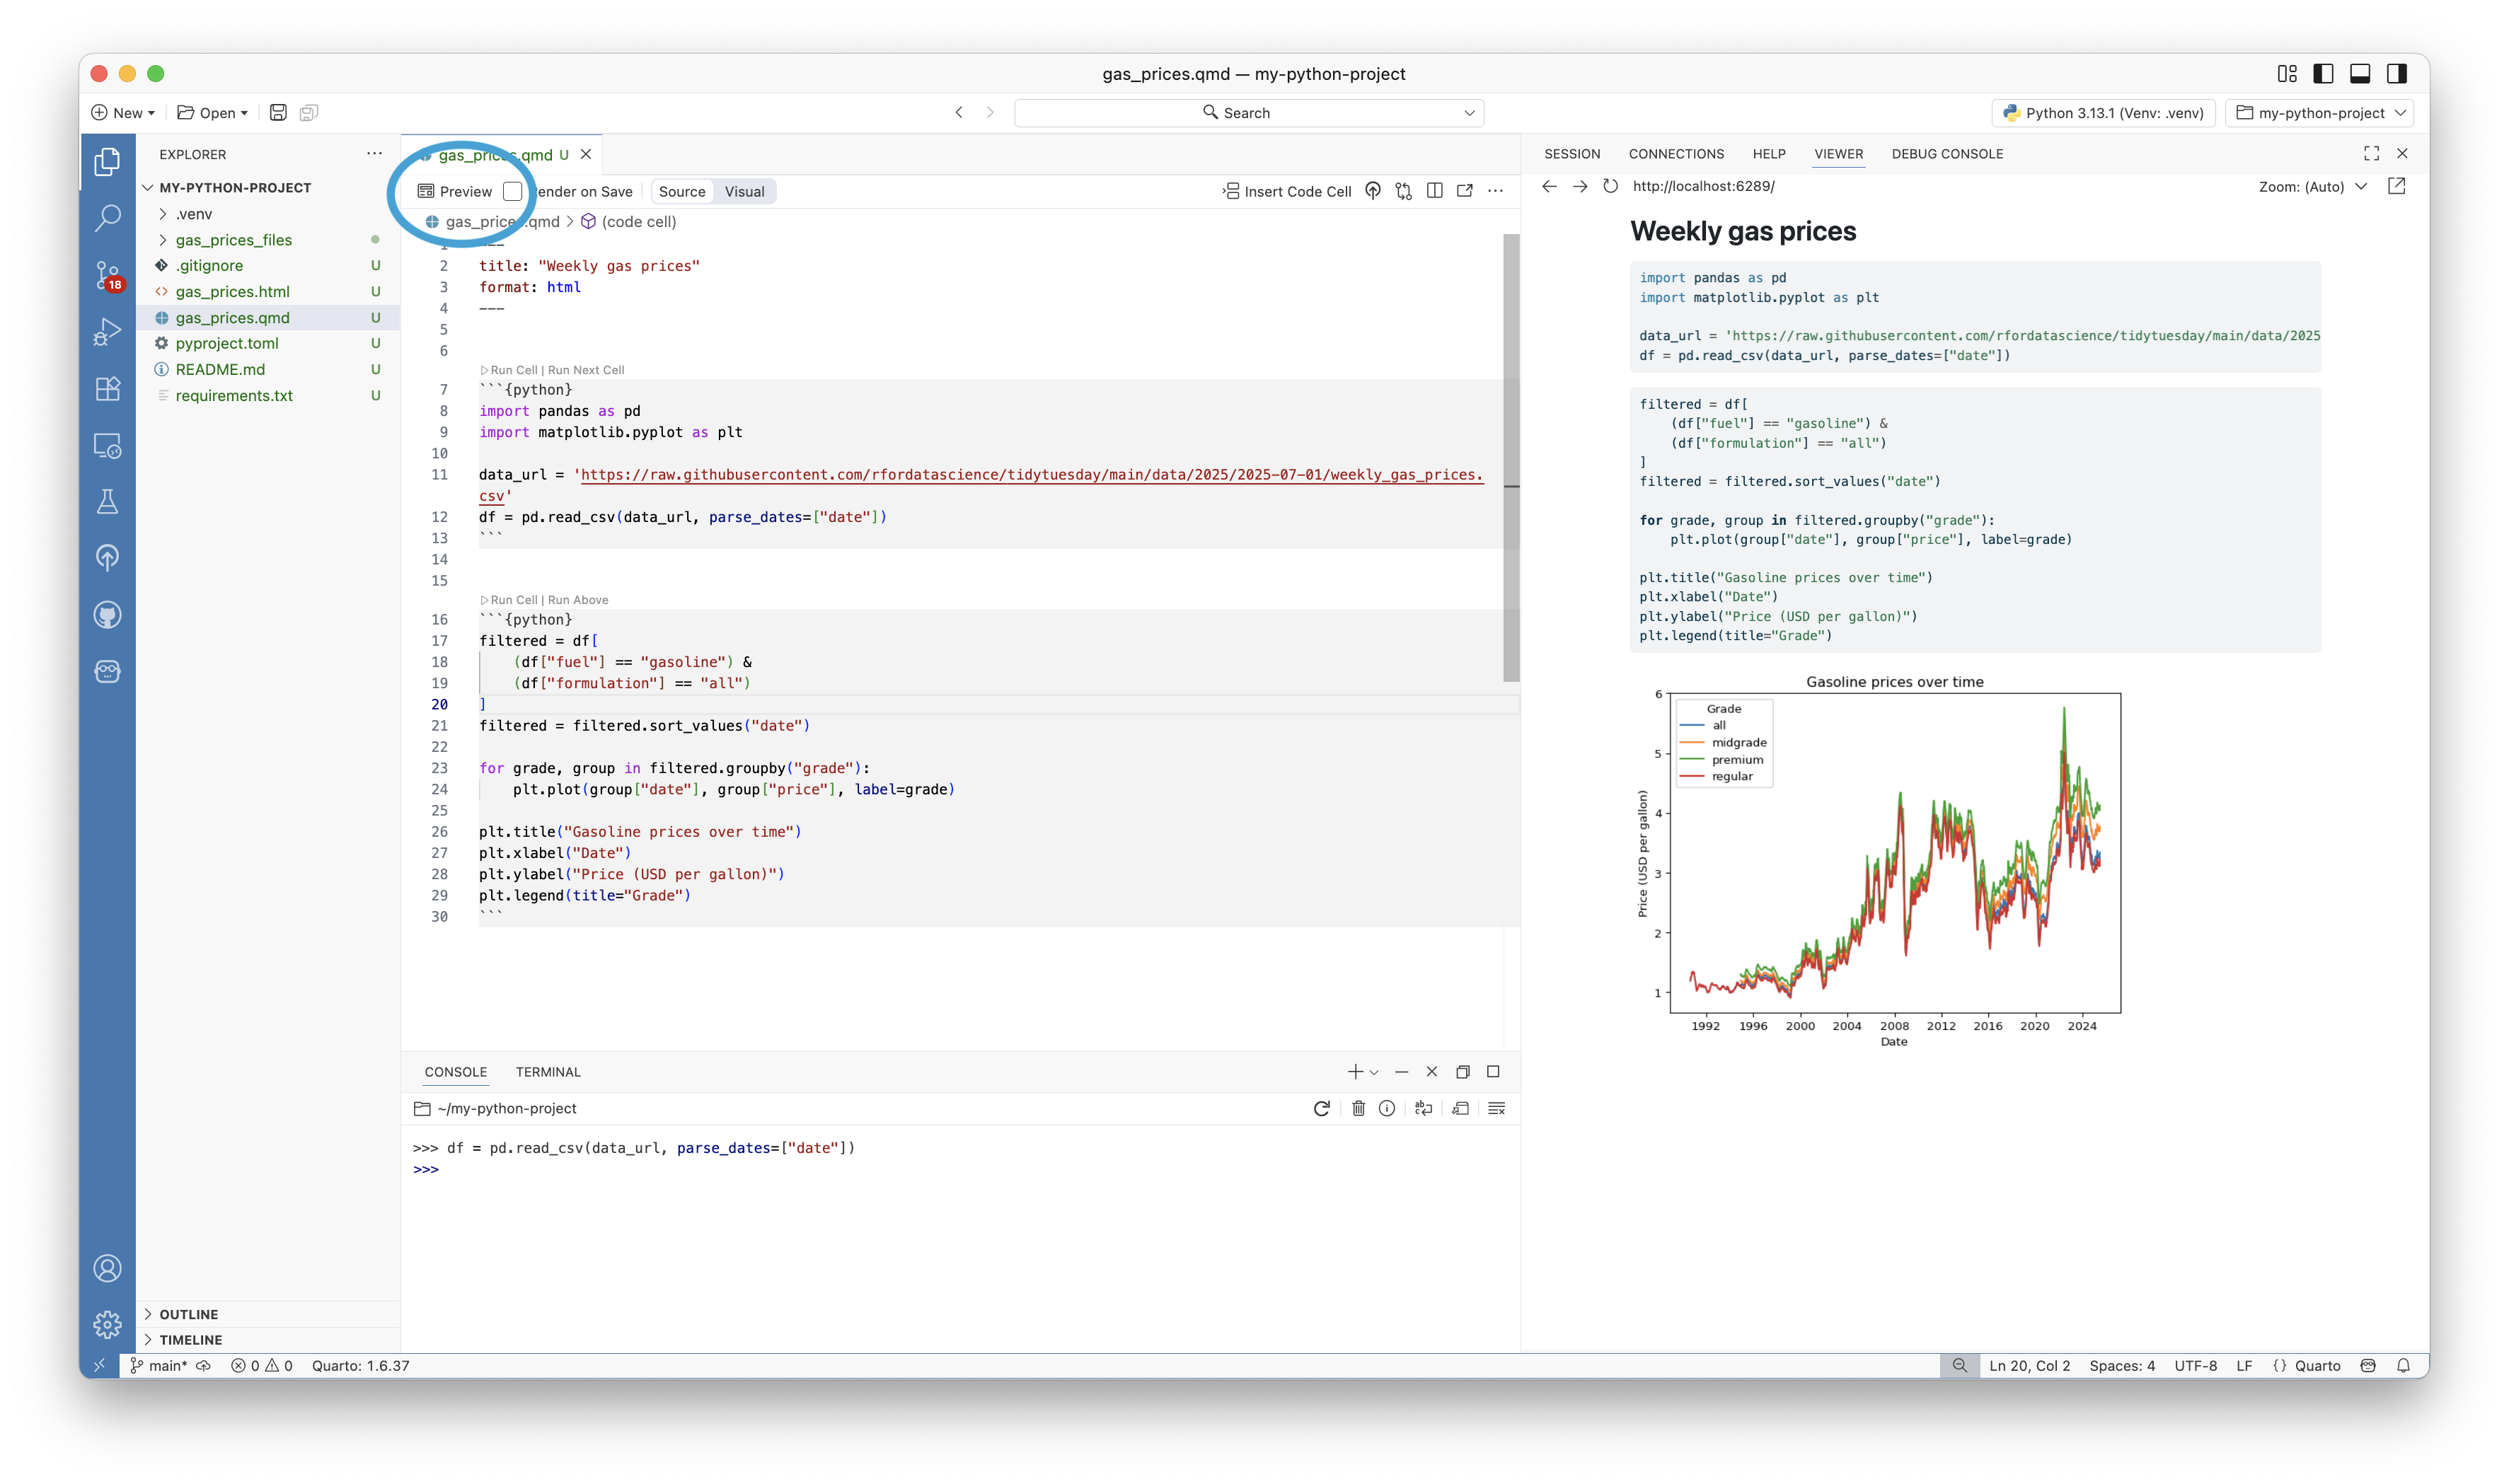This screenshot has height=1484, width=2509.
Task: Enable the Render on Save checkbox
Action: [x=513, y=191]
